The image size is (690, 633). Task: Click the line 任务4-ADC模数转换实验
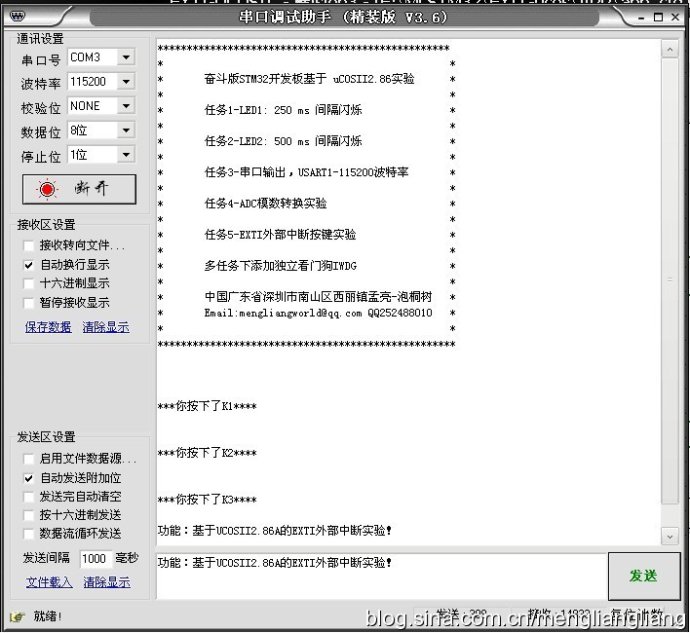265,204
